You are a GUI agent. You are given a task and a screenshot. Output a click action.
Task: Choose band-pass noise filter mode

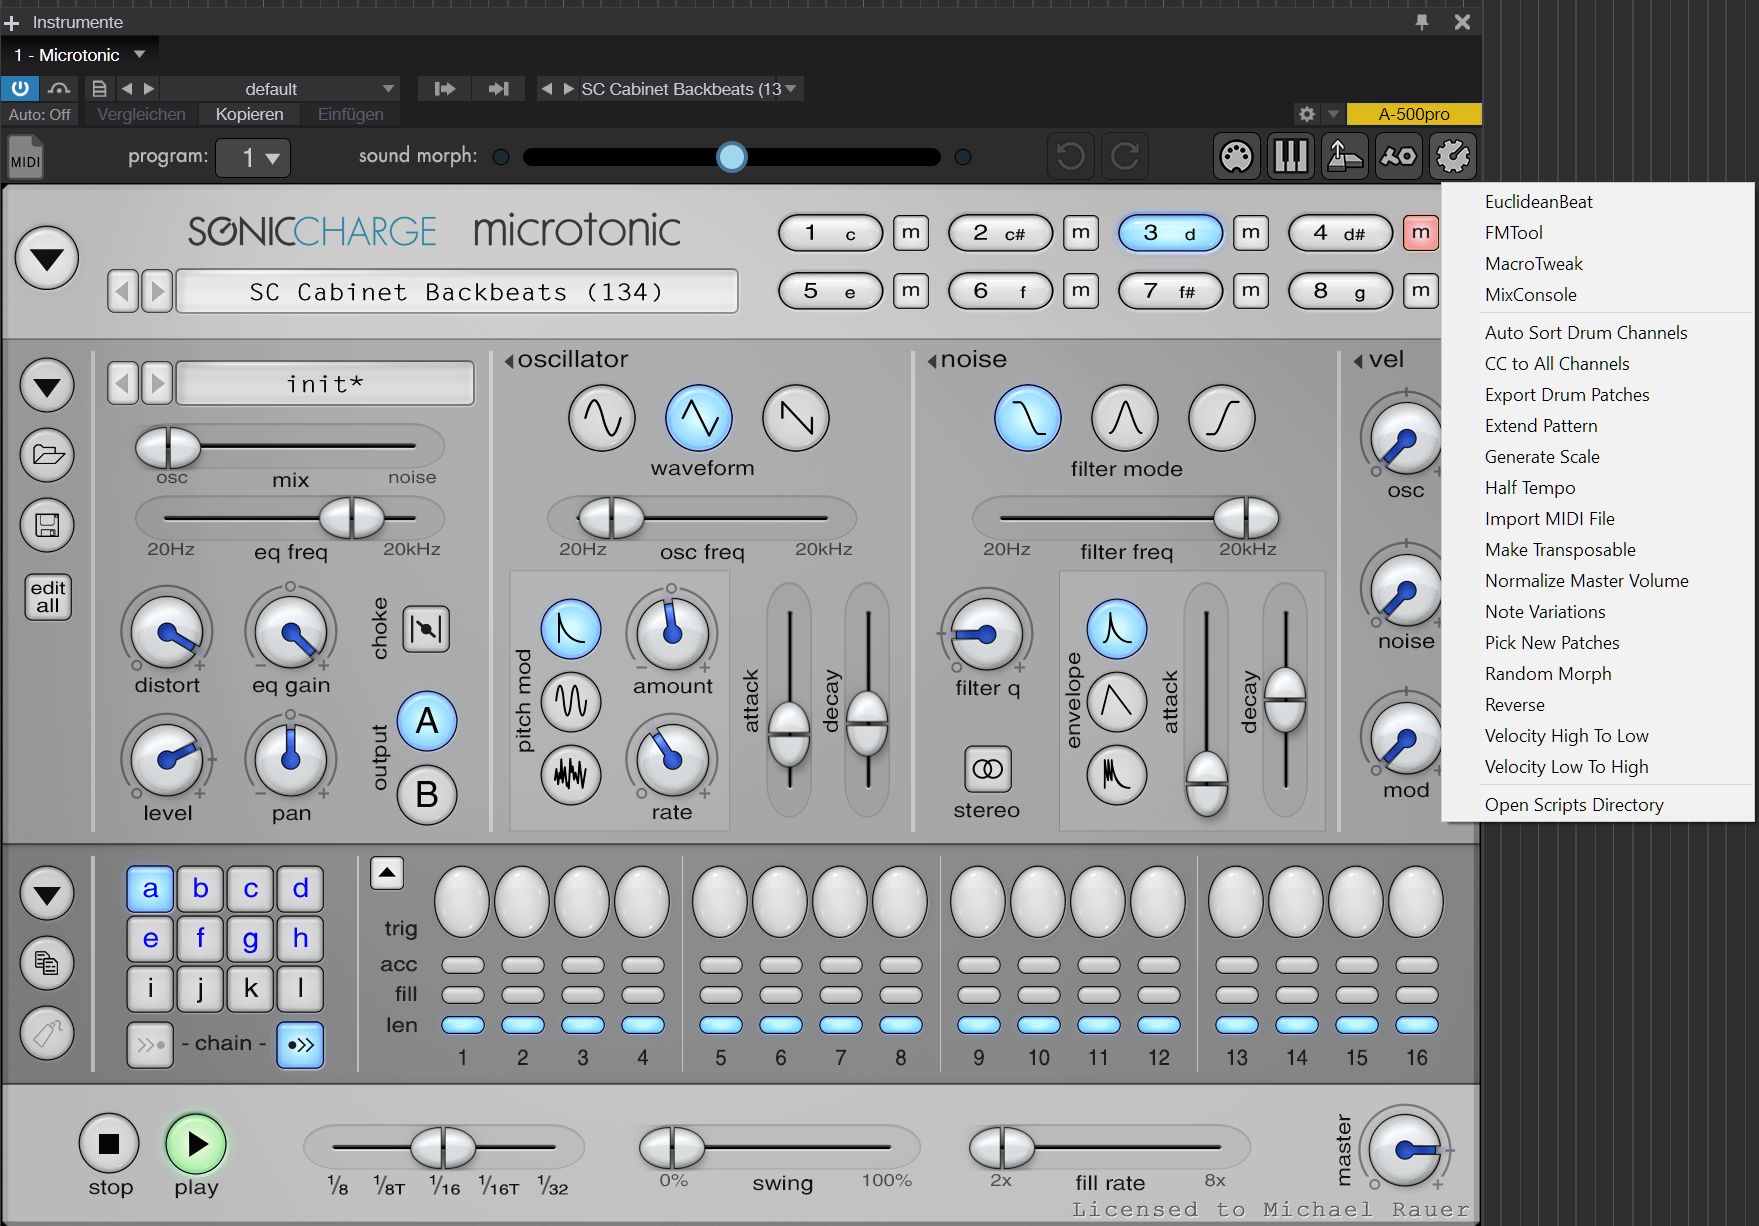click(1125, 418)
